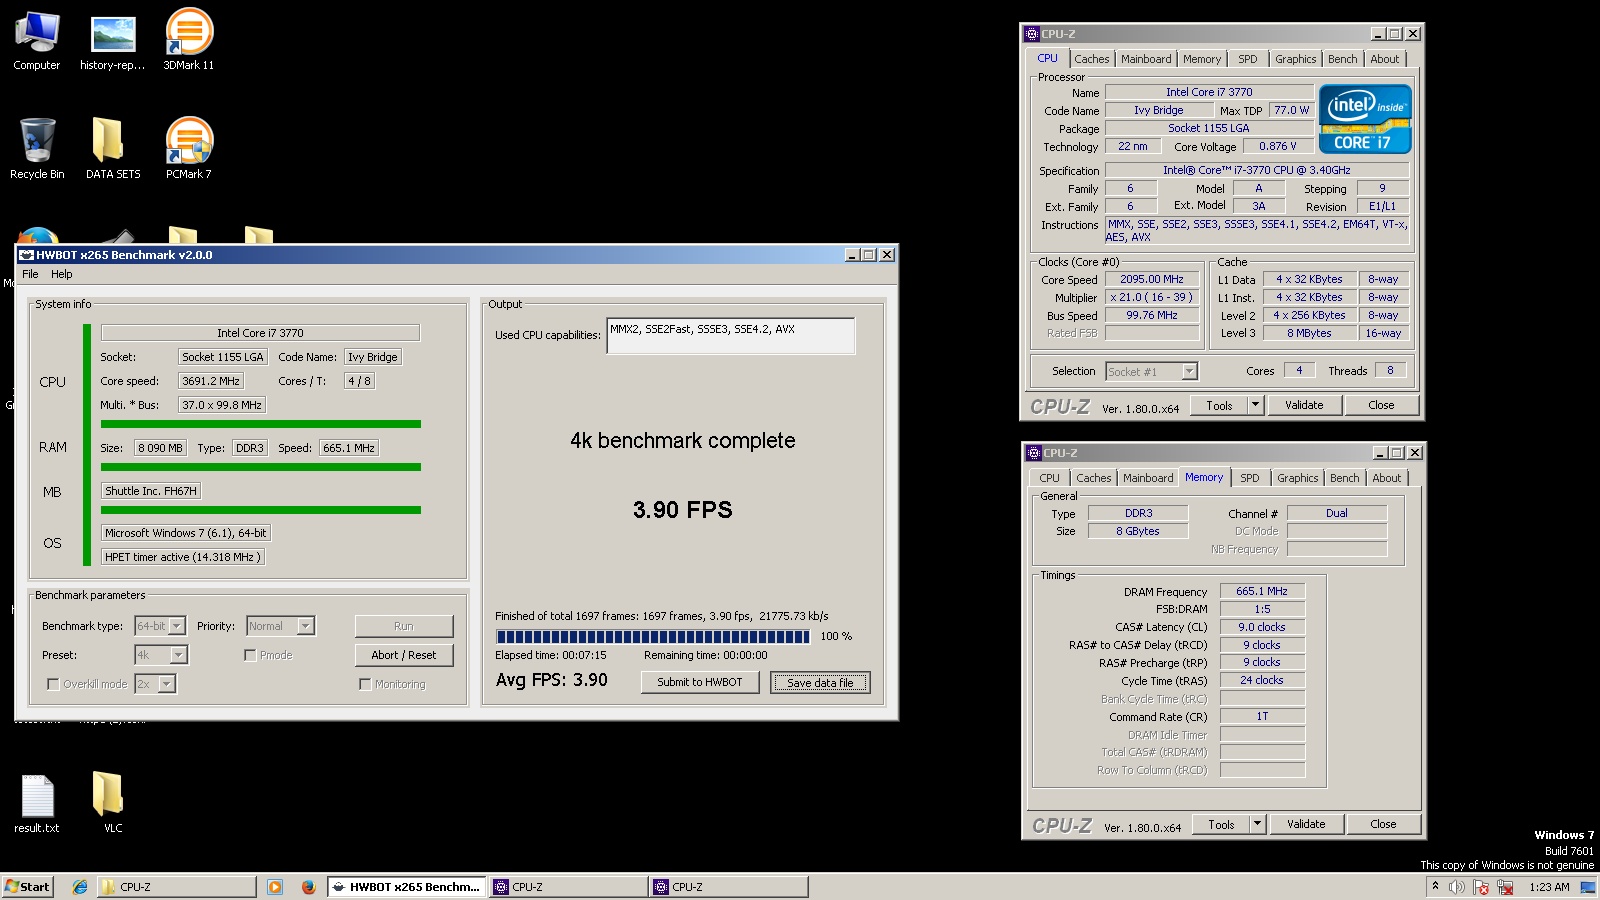Click the Shuttle Inc. FH67H motherboard field
This screenshot has height=900, width=1600.
151,491
